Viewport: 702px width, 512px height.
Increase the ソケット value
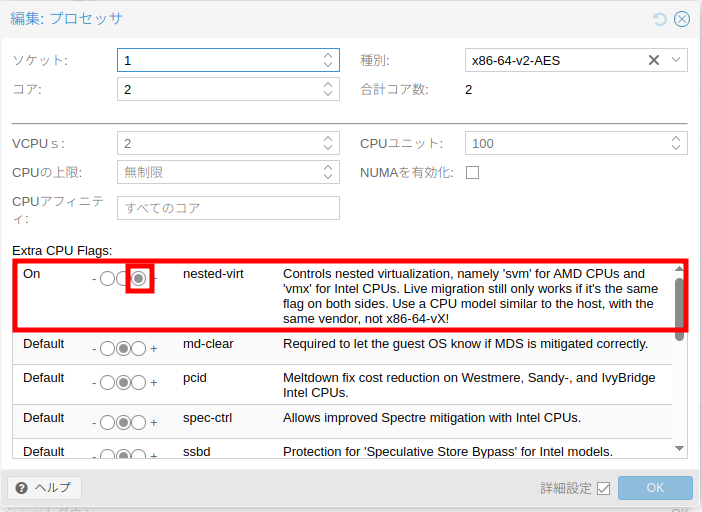coord(328,55)
